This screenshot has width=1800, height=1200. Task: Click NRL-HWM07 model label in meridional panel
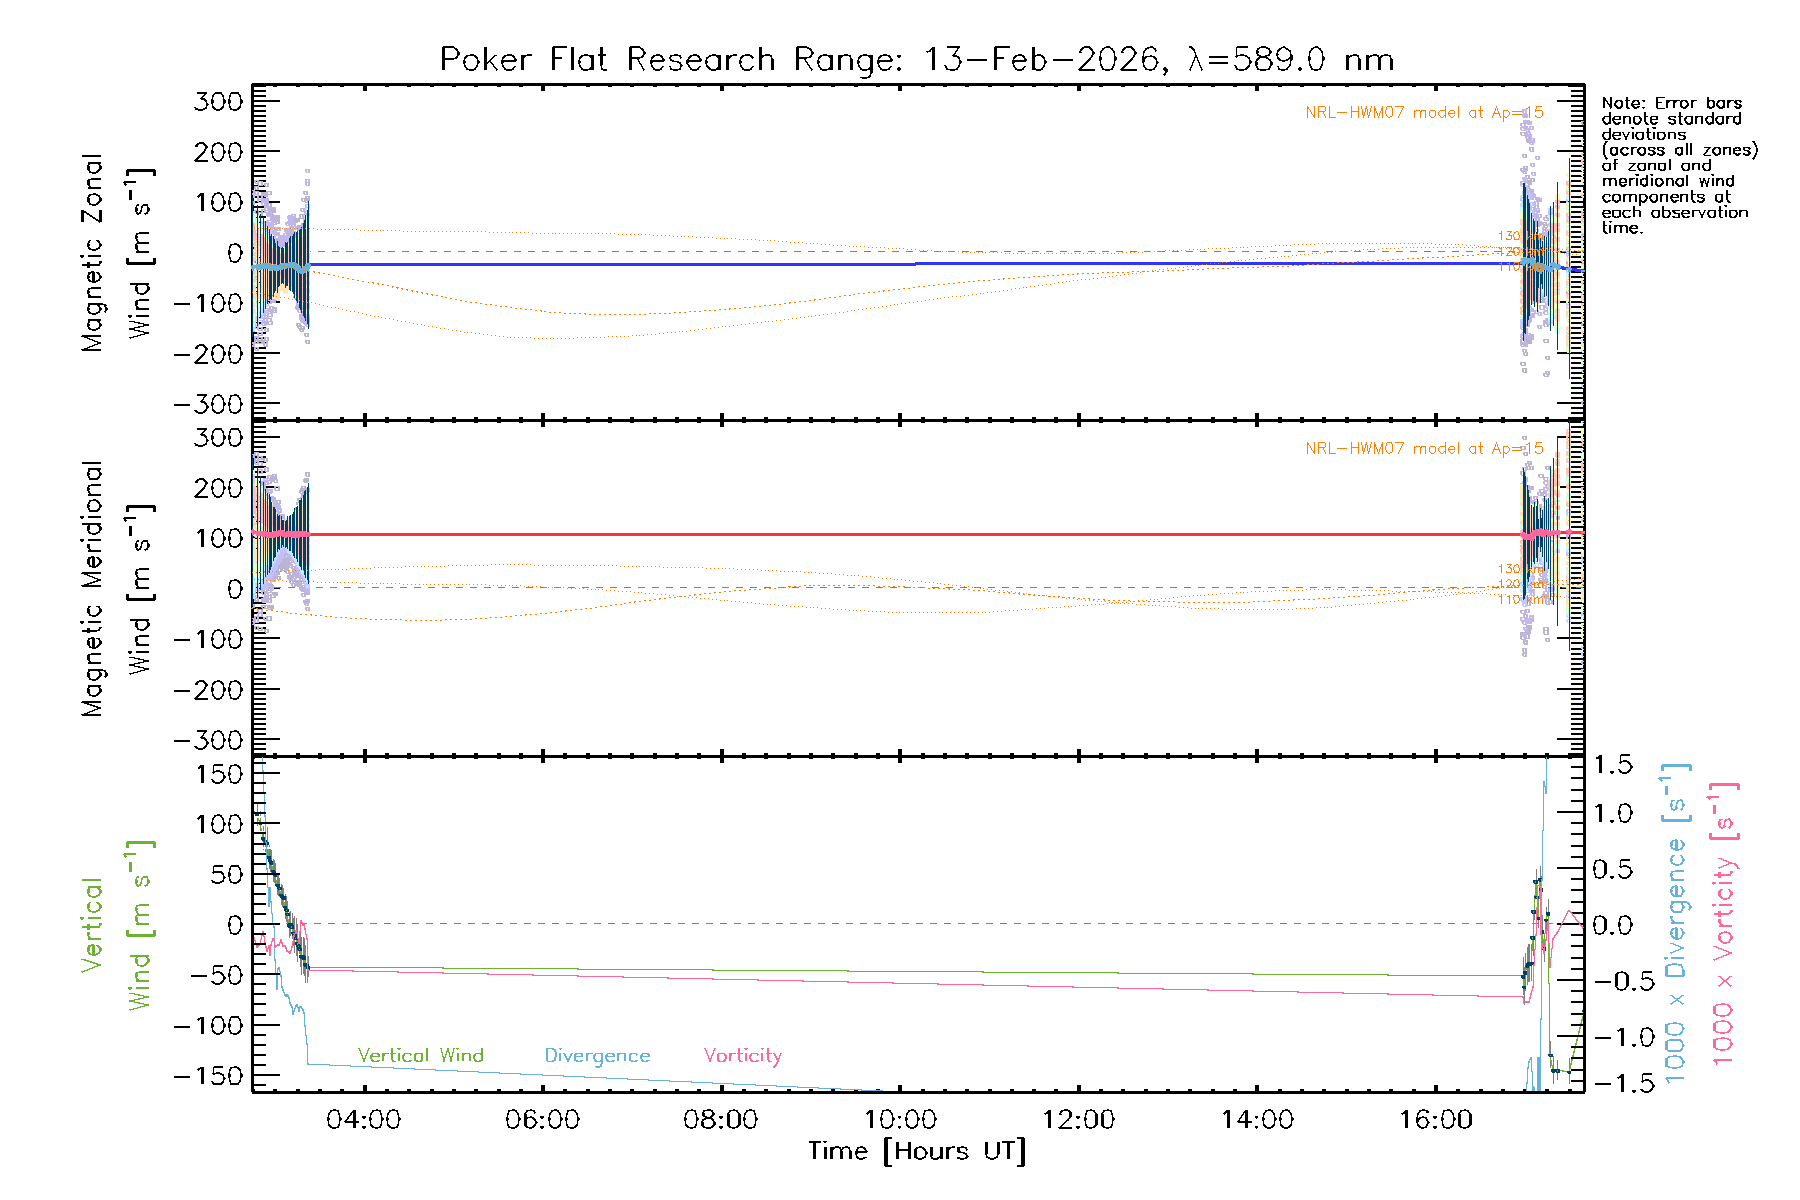(1423, 449)
